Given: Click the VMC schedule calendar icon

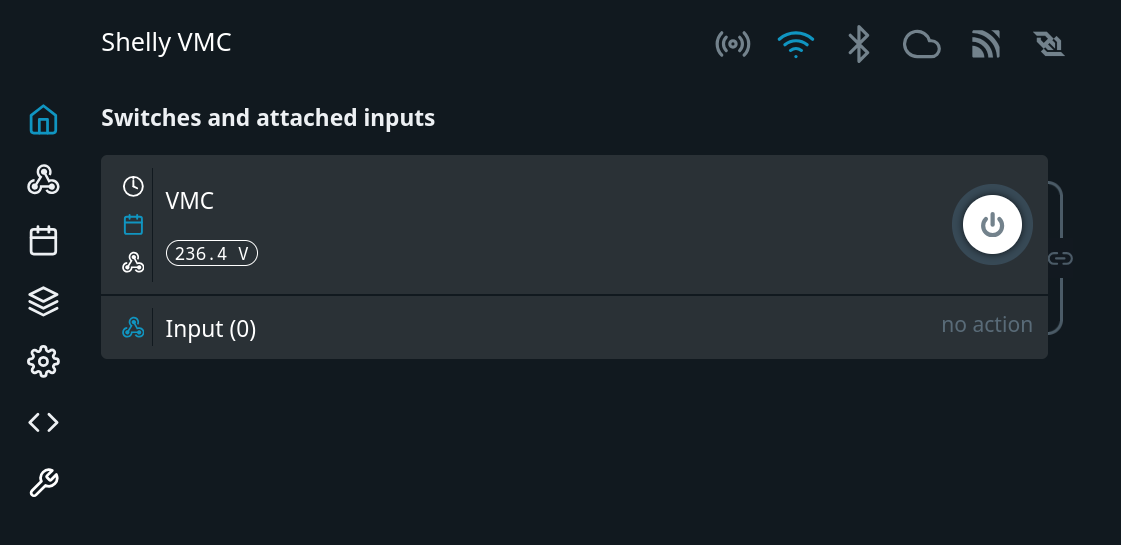Looking at the screenshot, I should tap(133, 224).
